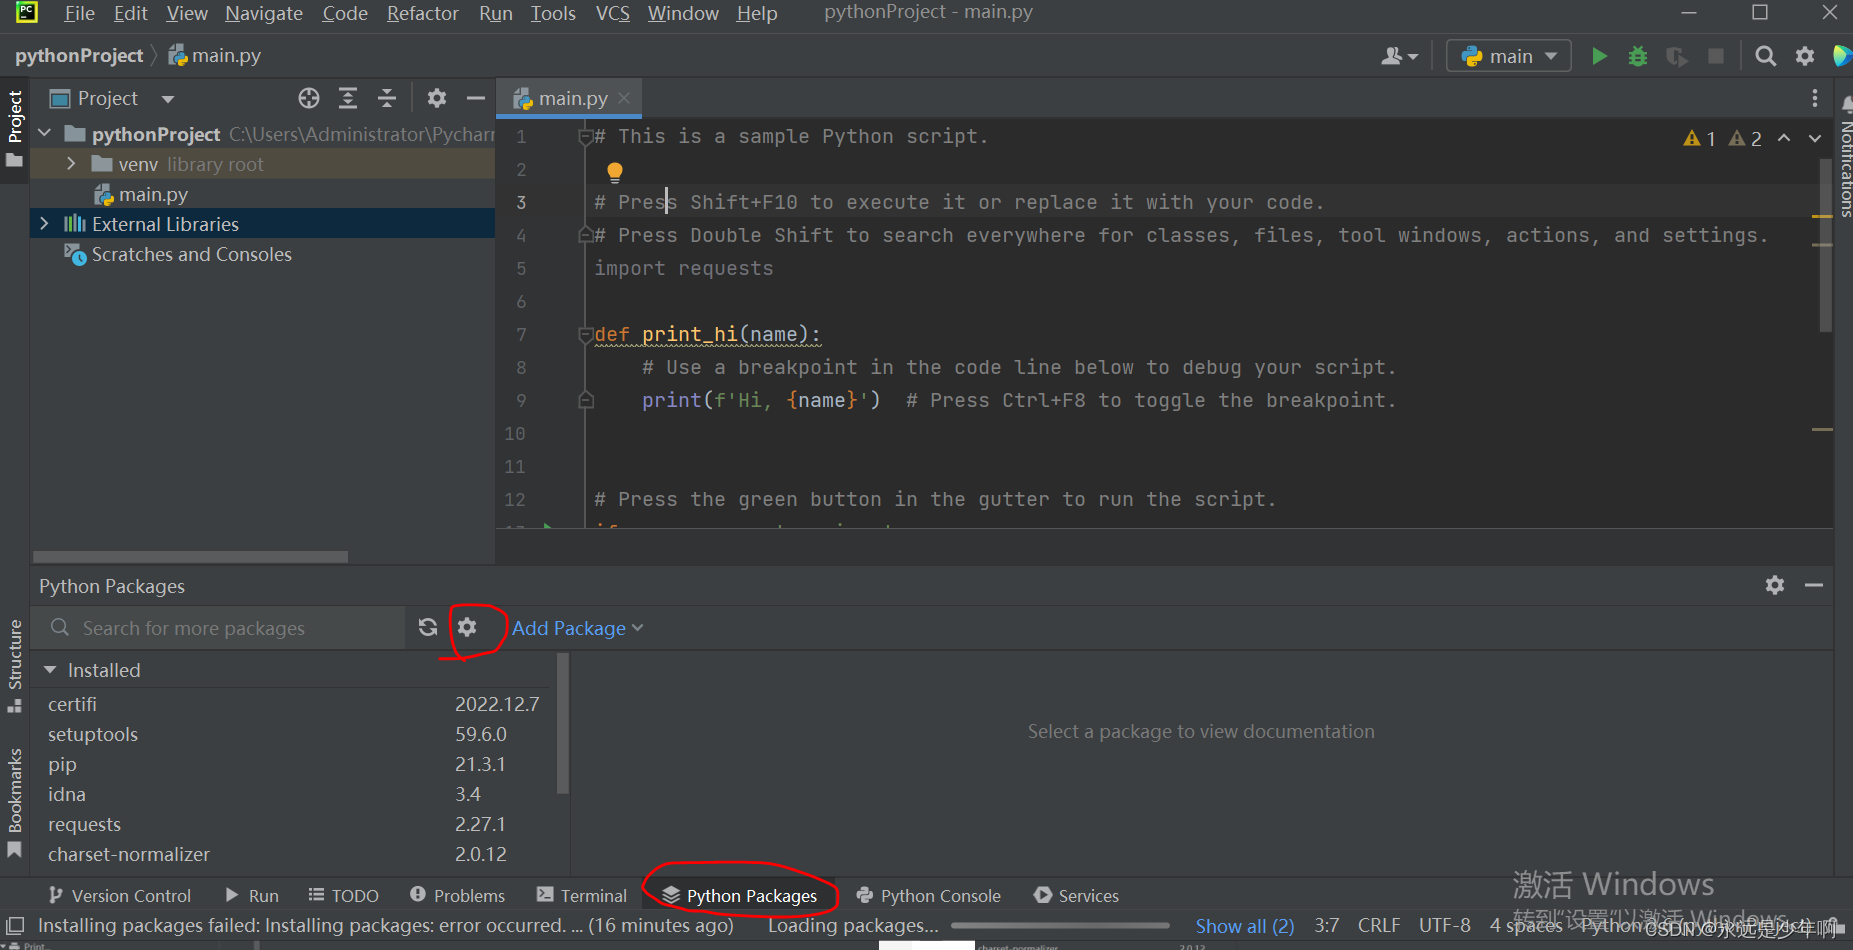Click the installed packages list scrollbar

point(562,723)
